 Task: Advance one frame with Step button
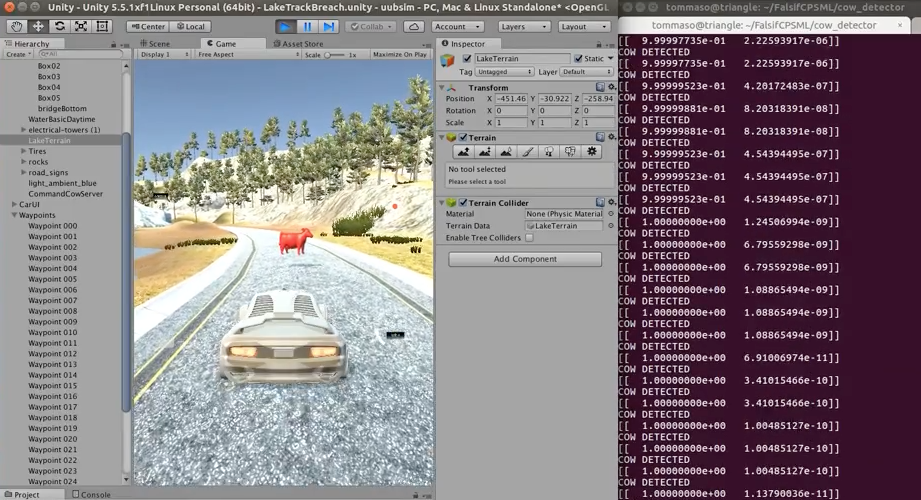point(329,26)
